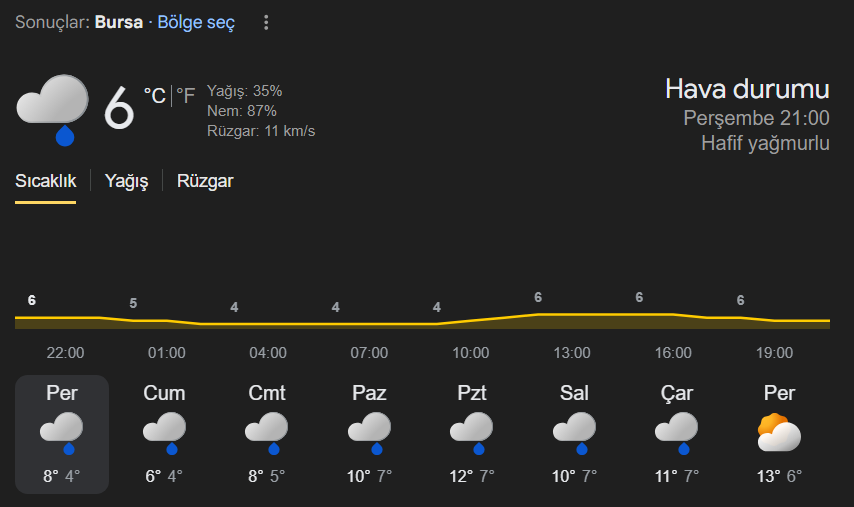Open the Bölge seç region selector
854x507 pixels.
(x=196, y=23)
